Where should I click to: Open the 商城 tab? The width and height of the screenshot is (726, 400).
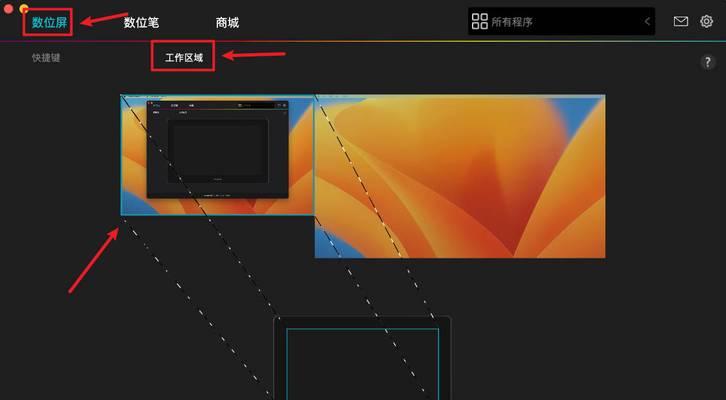(x=227, y=23)
